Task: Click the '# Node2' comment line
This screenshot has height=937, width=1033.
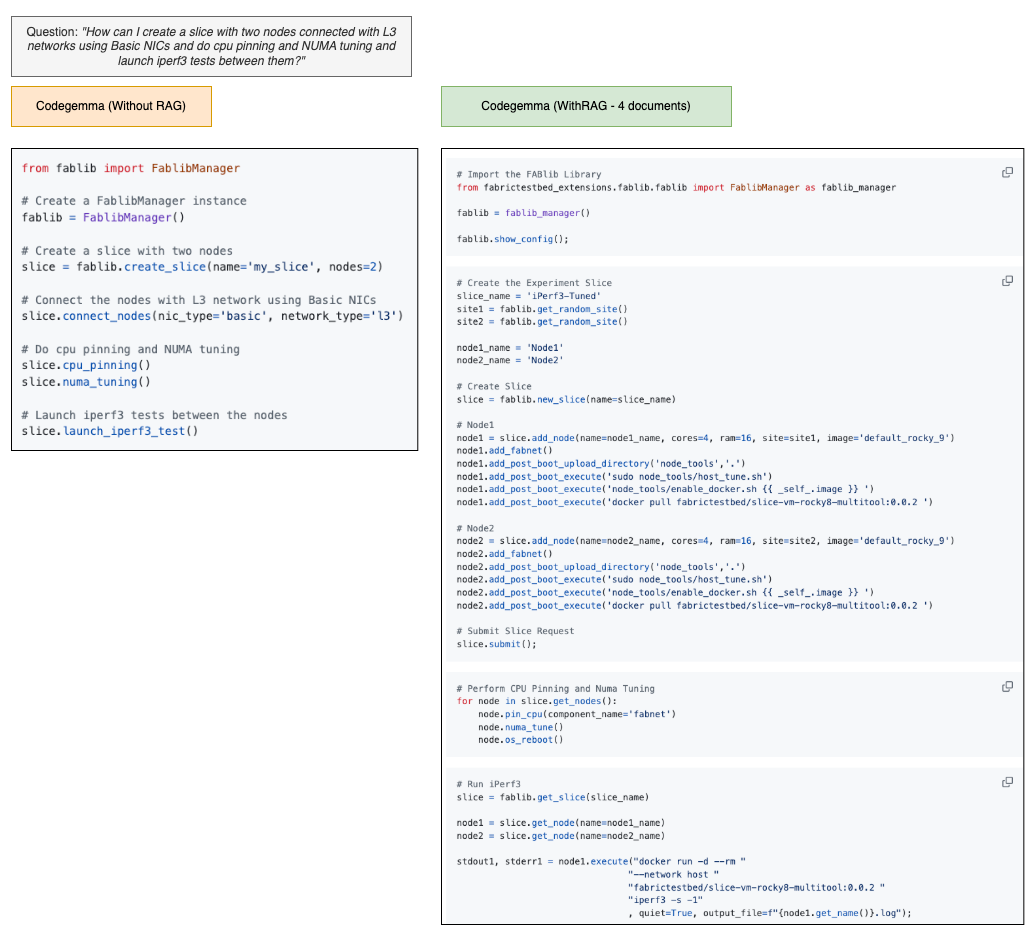Action: (x=473, y=528)
